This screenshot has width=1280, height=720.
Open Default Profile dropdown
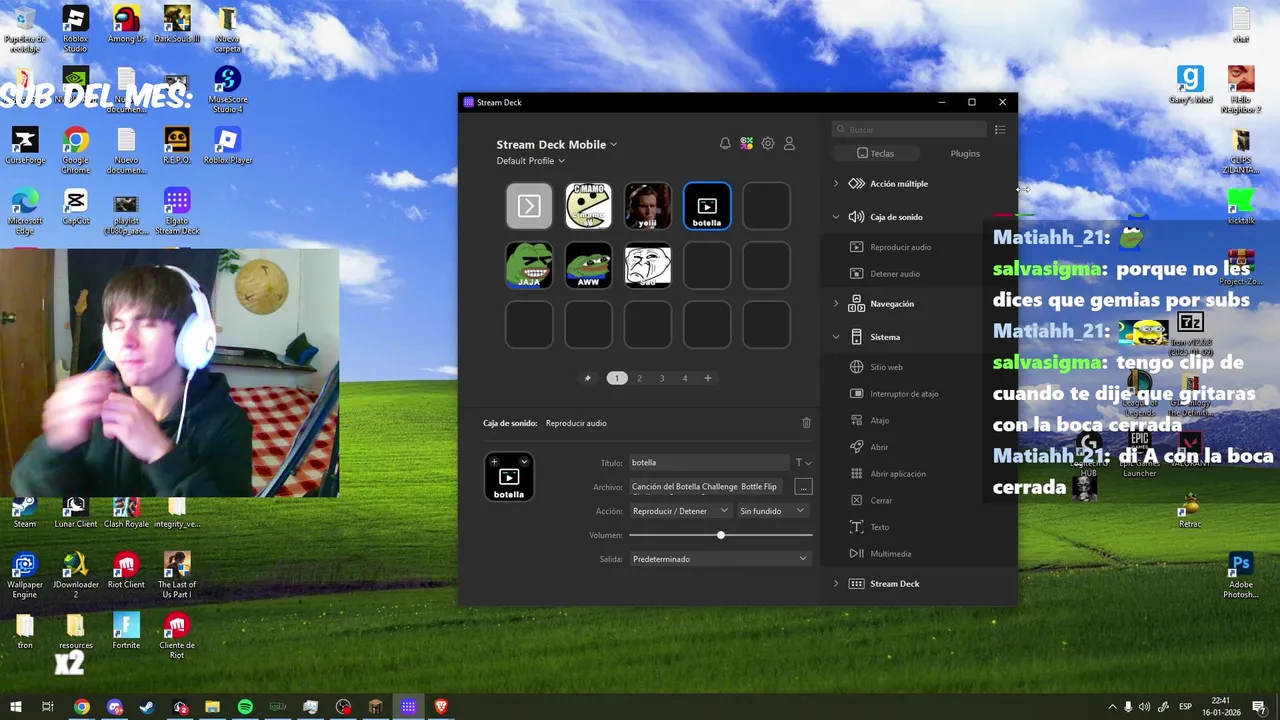531,161
